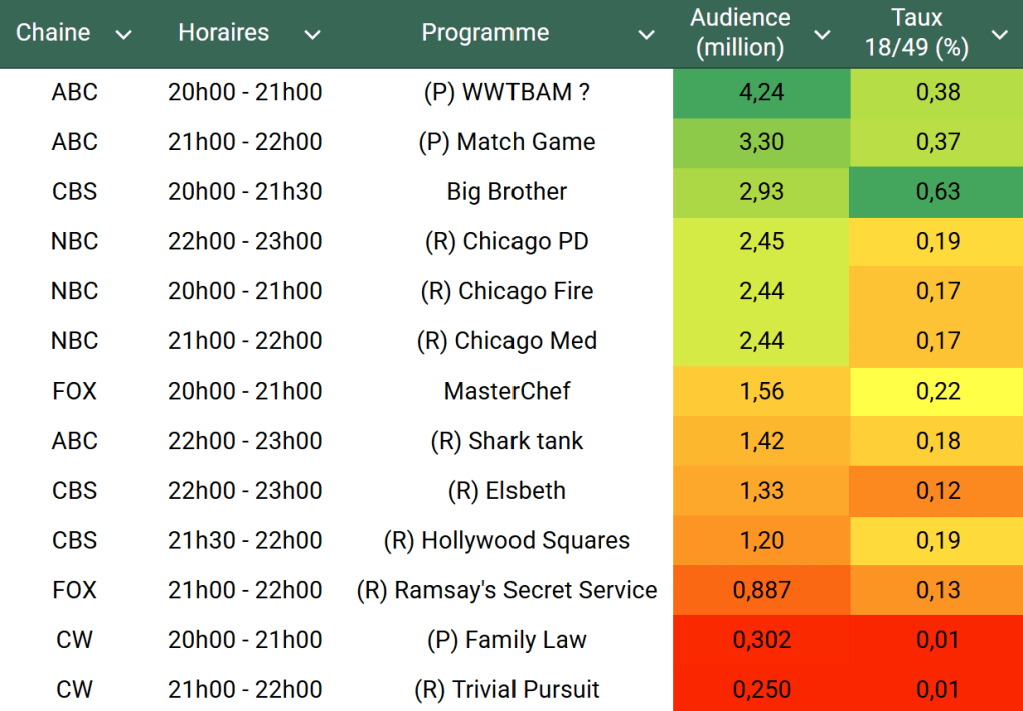Select the red 0,250 audience cell

[761, 690]
